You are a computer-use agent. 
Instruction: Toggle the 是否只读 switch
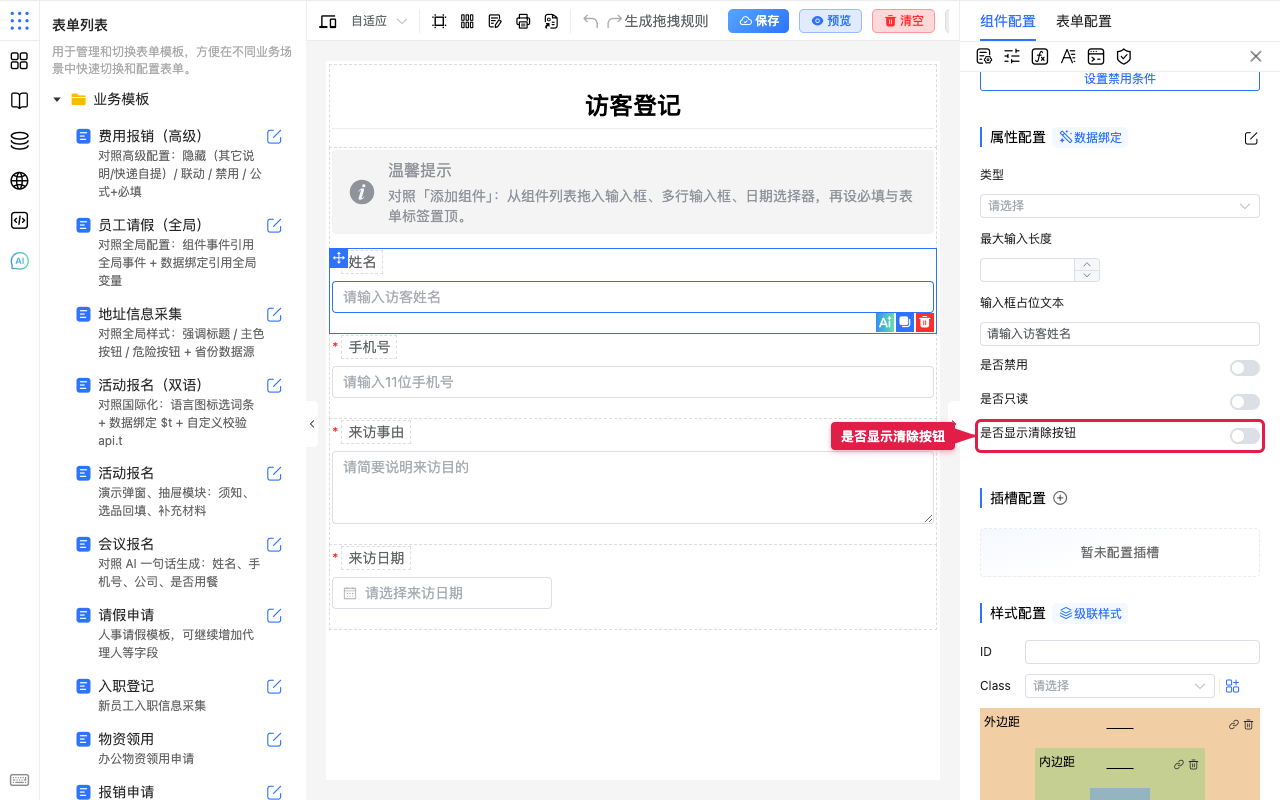click(1245, 402)
